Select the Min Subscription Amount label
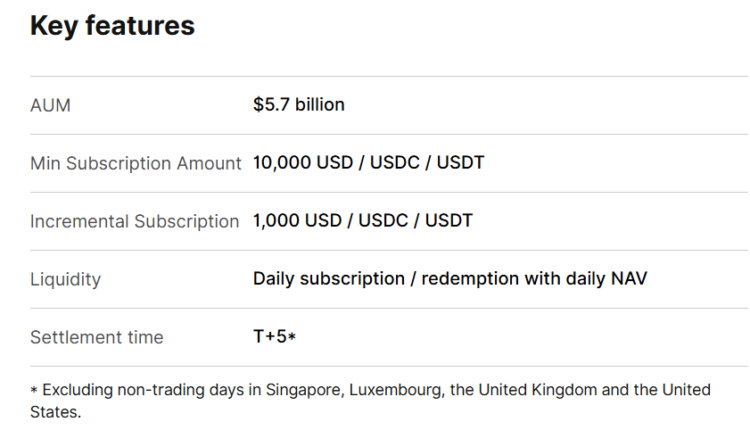 click(136, 163)
